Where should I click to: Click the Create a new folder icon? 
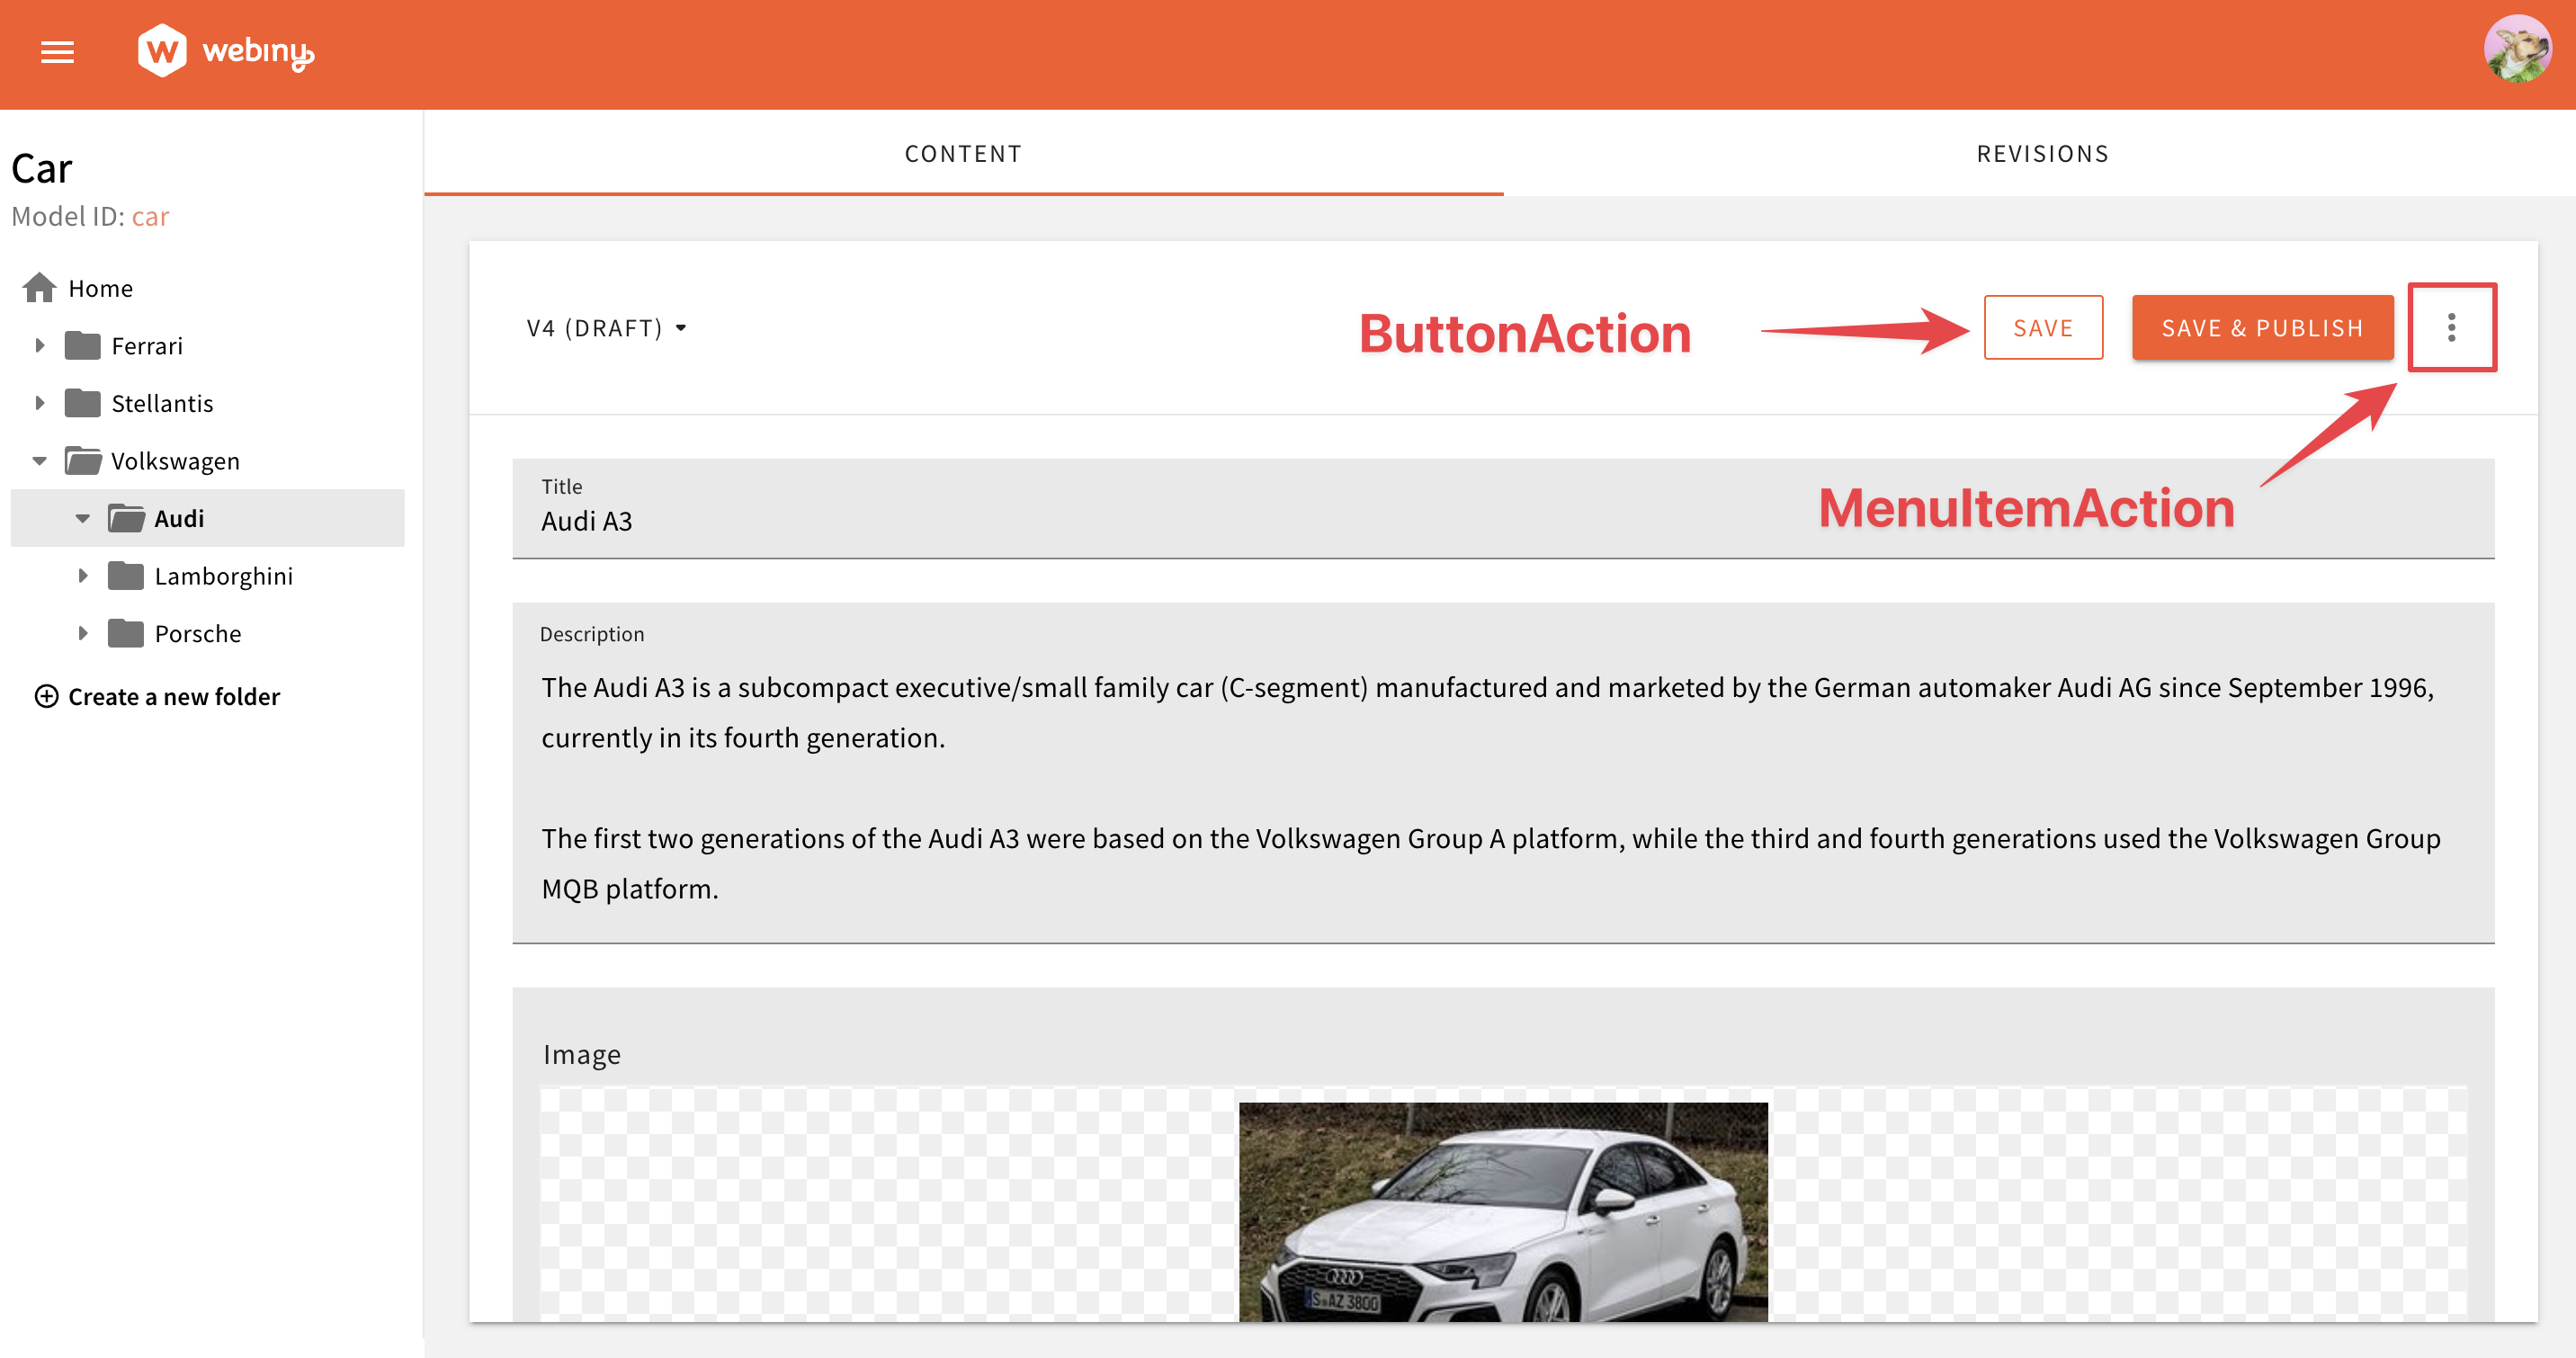point(40,695)
